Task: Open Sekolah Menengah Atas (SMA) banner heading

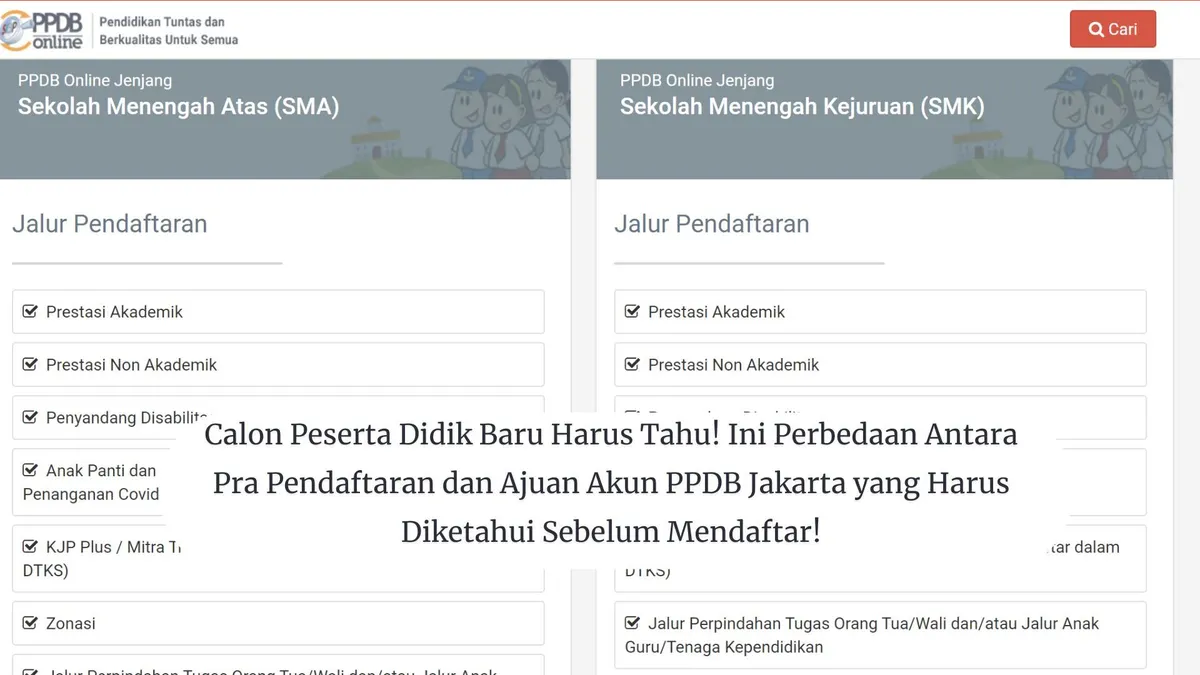Action: tap(178, 106)
